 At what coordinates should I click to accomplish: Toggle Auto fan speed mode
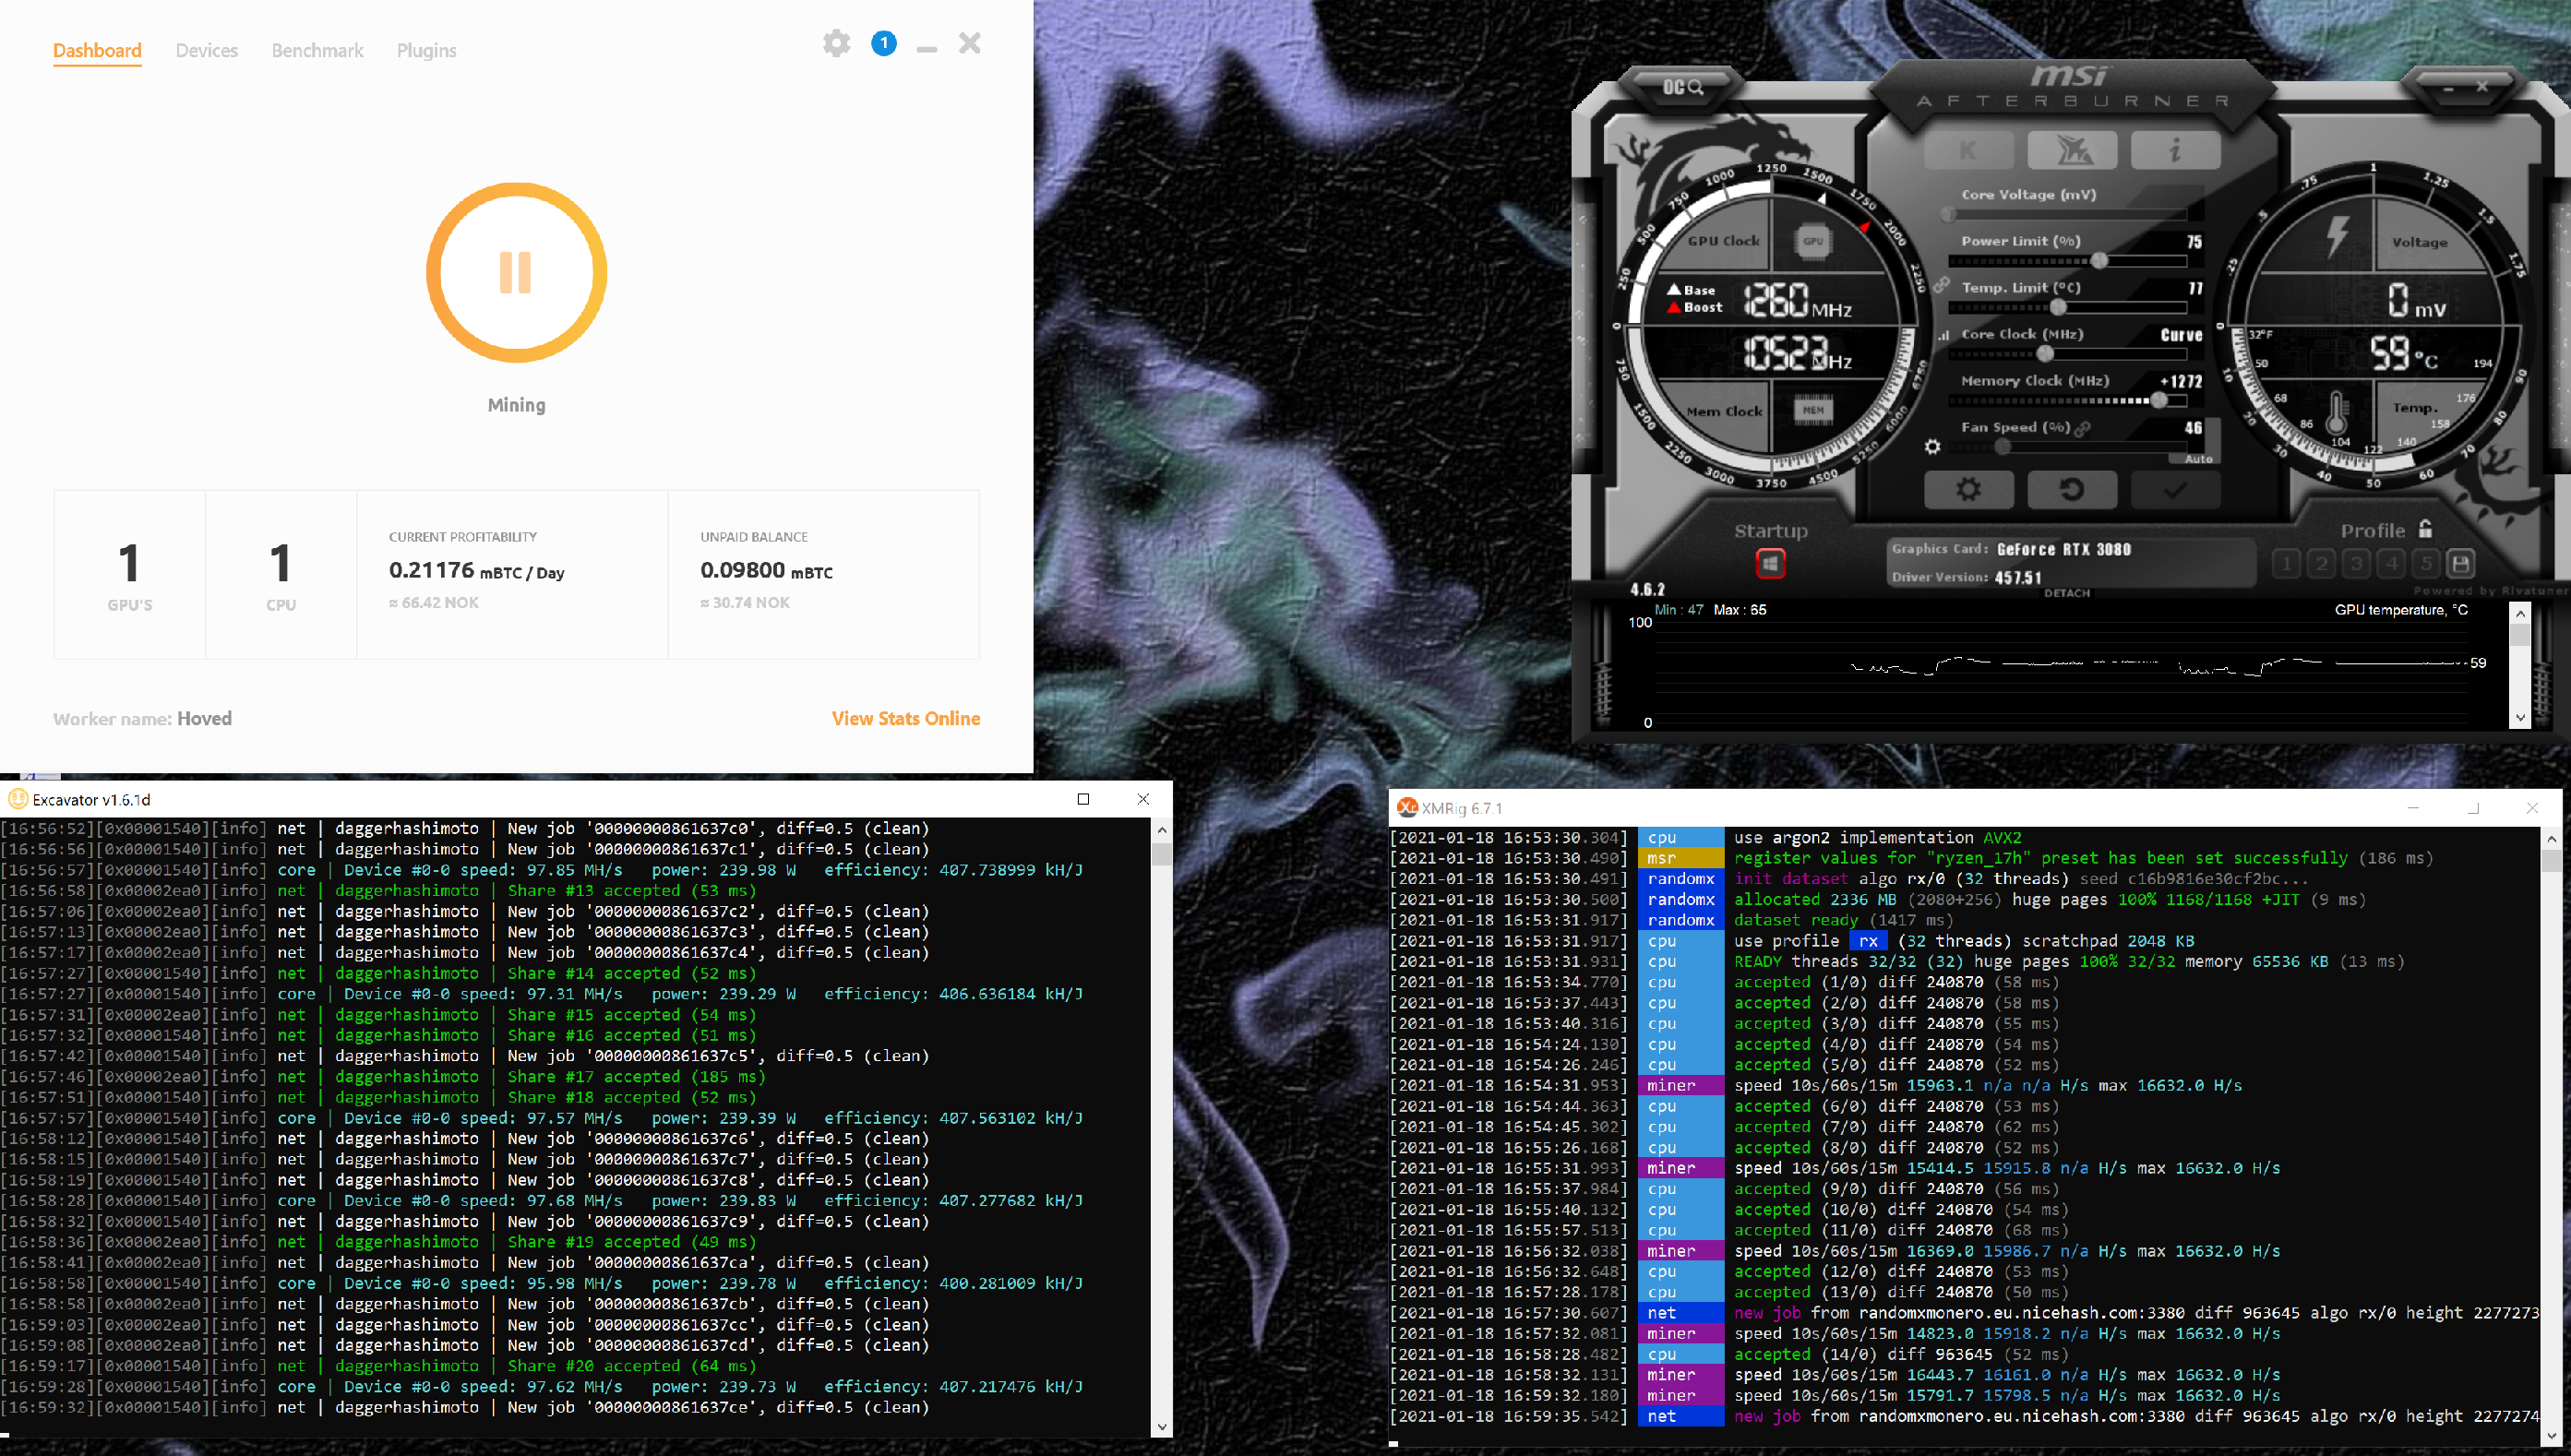pyautogui.click(x=2198, y=459)
